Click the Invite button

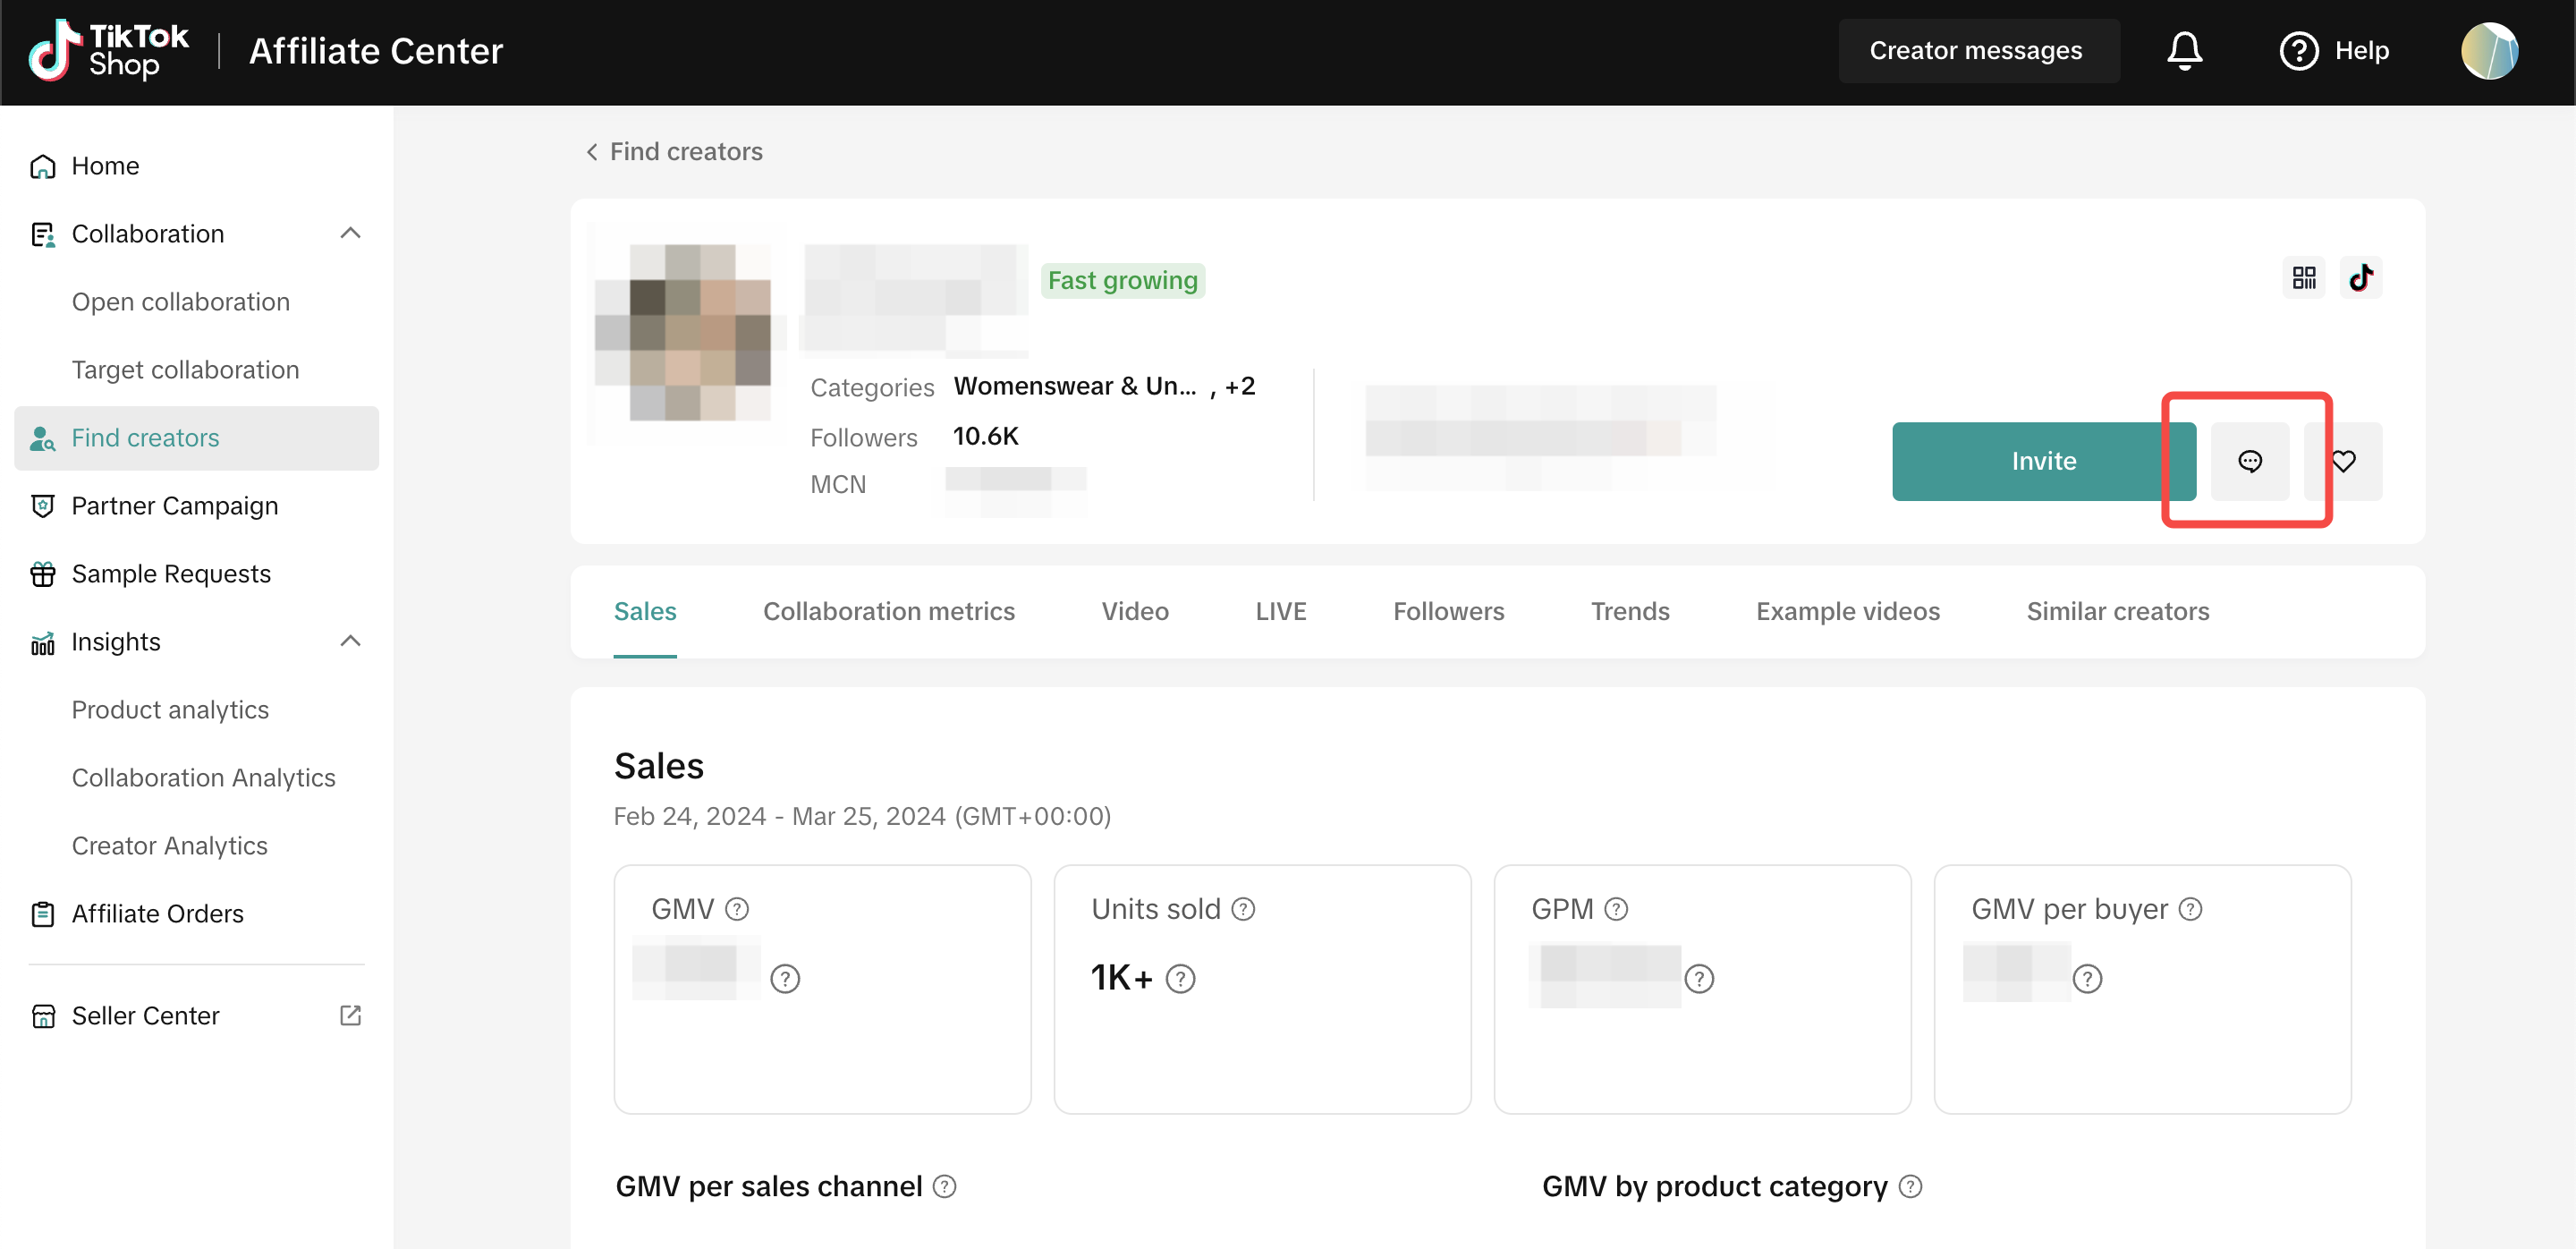tap(2042, 461)
